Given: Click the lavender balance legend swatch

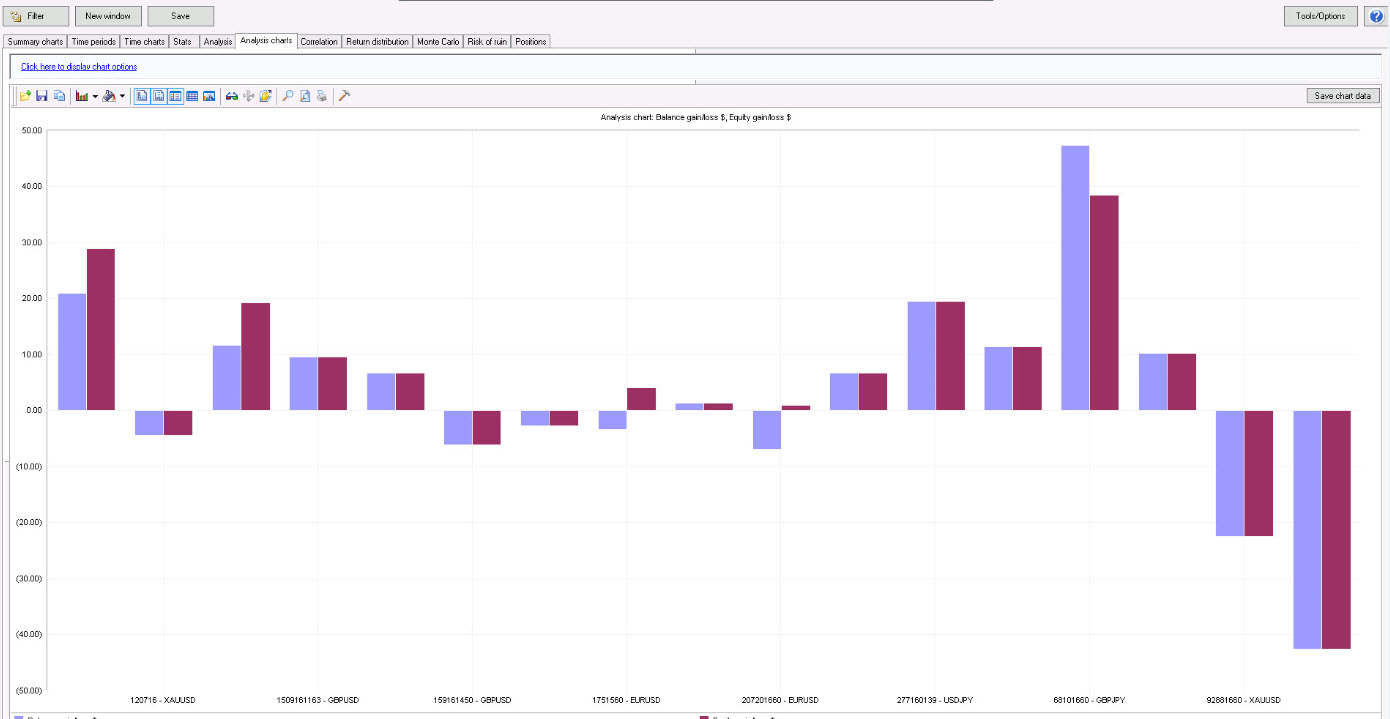Looking at the screenshot, I should pos(18,716).
